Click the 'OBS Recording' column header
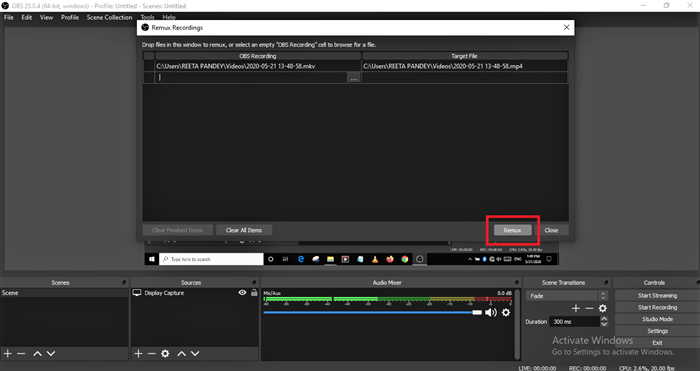 point(258,56)
